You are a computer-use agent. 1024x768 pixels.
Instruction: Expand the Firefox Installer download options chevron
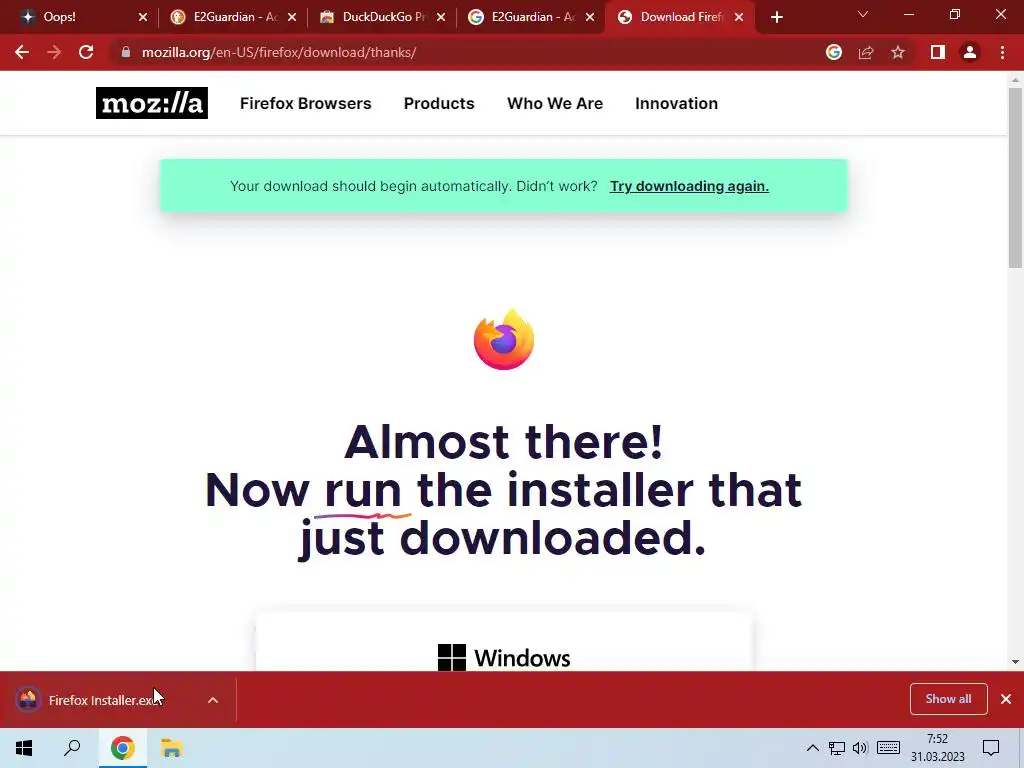pyautogui.click(x=213, y=700)
